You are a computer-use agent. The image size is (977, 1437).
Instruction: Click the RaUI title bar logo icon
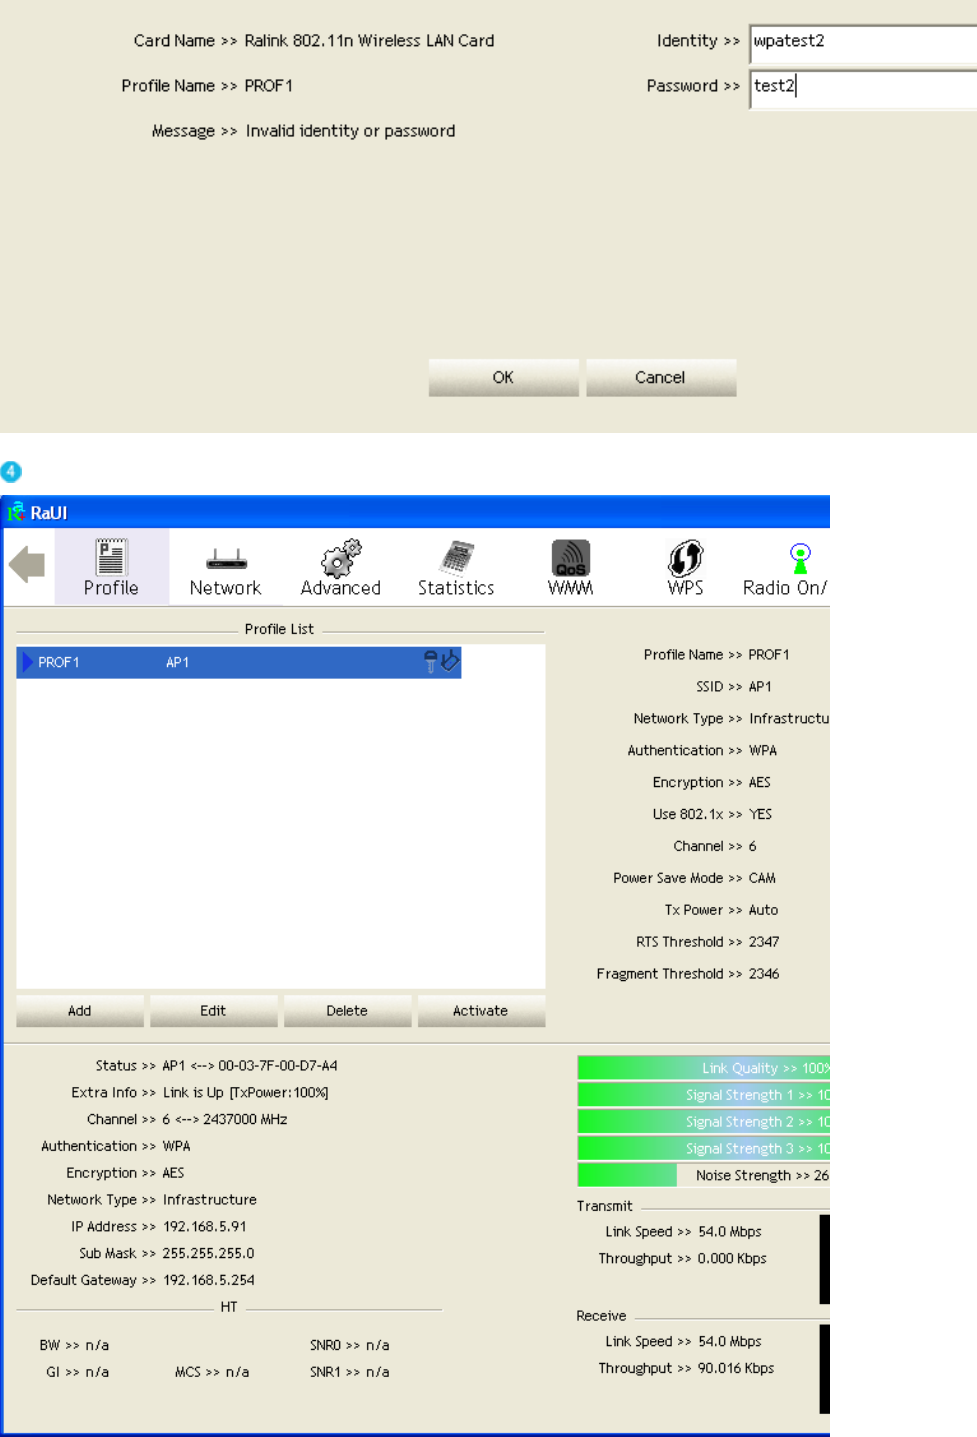[x=16, y=512]
